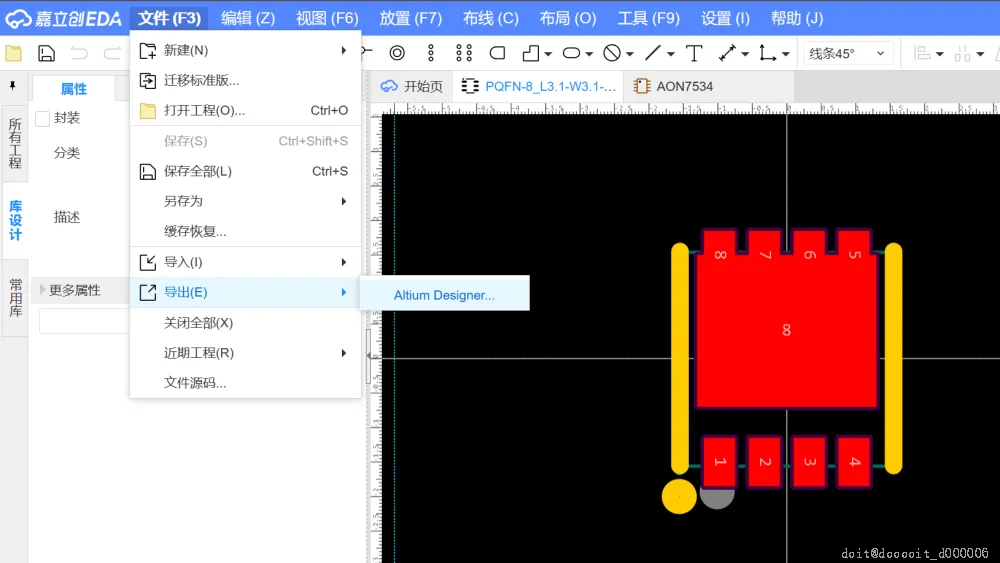Open the dropdown next to prohibited region tool
1000x563 pixels.
point(629,54)
